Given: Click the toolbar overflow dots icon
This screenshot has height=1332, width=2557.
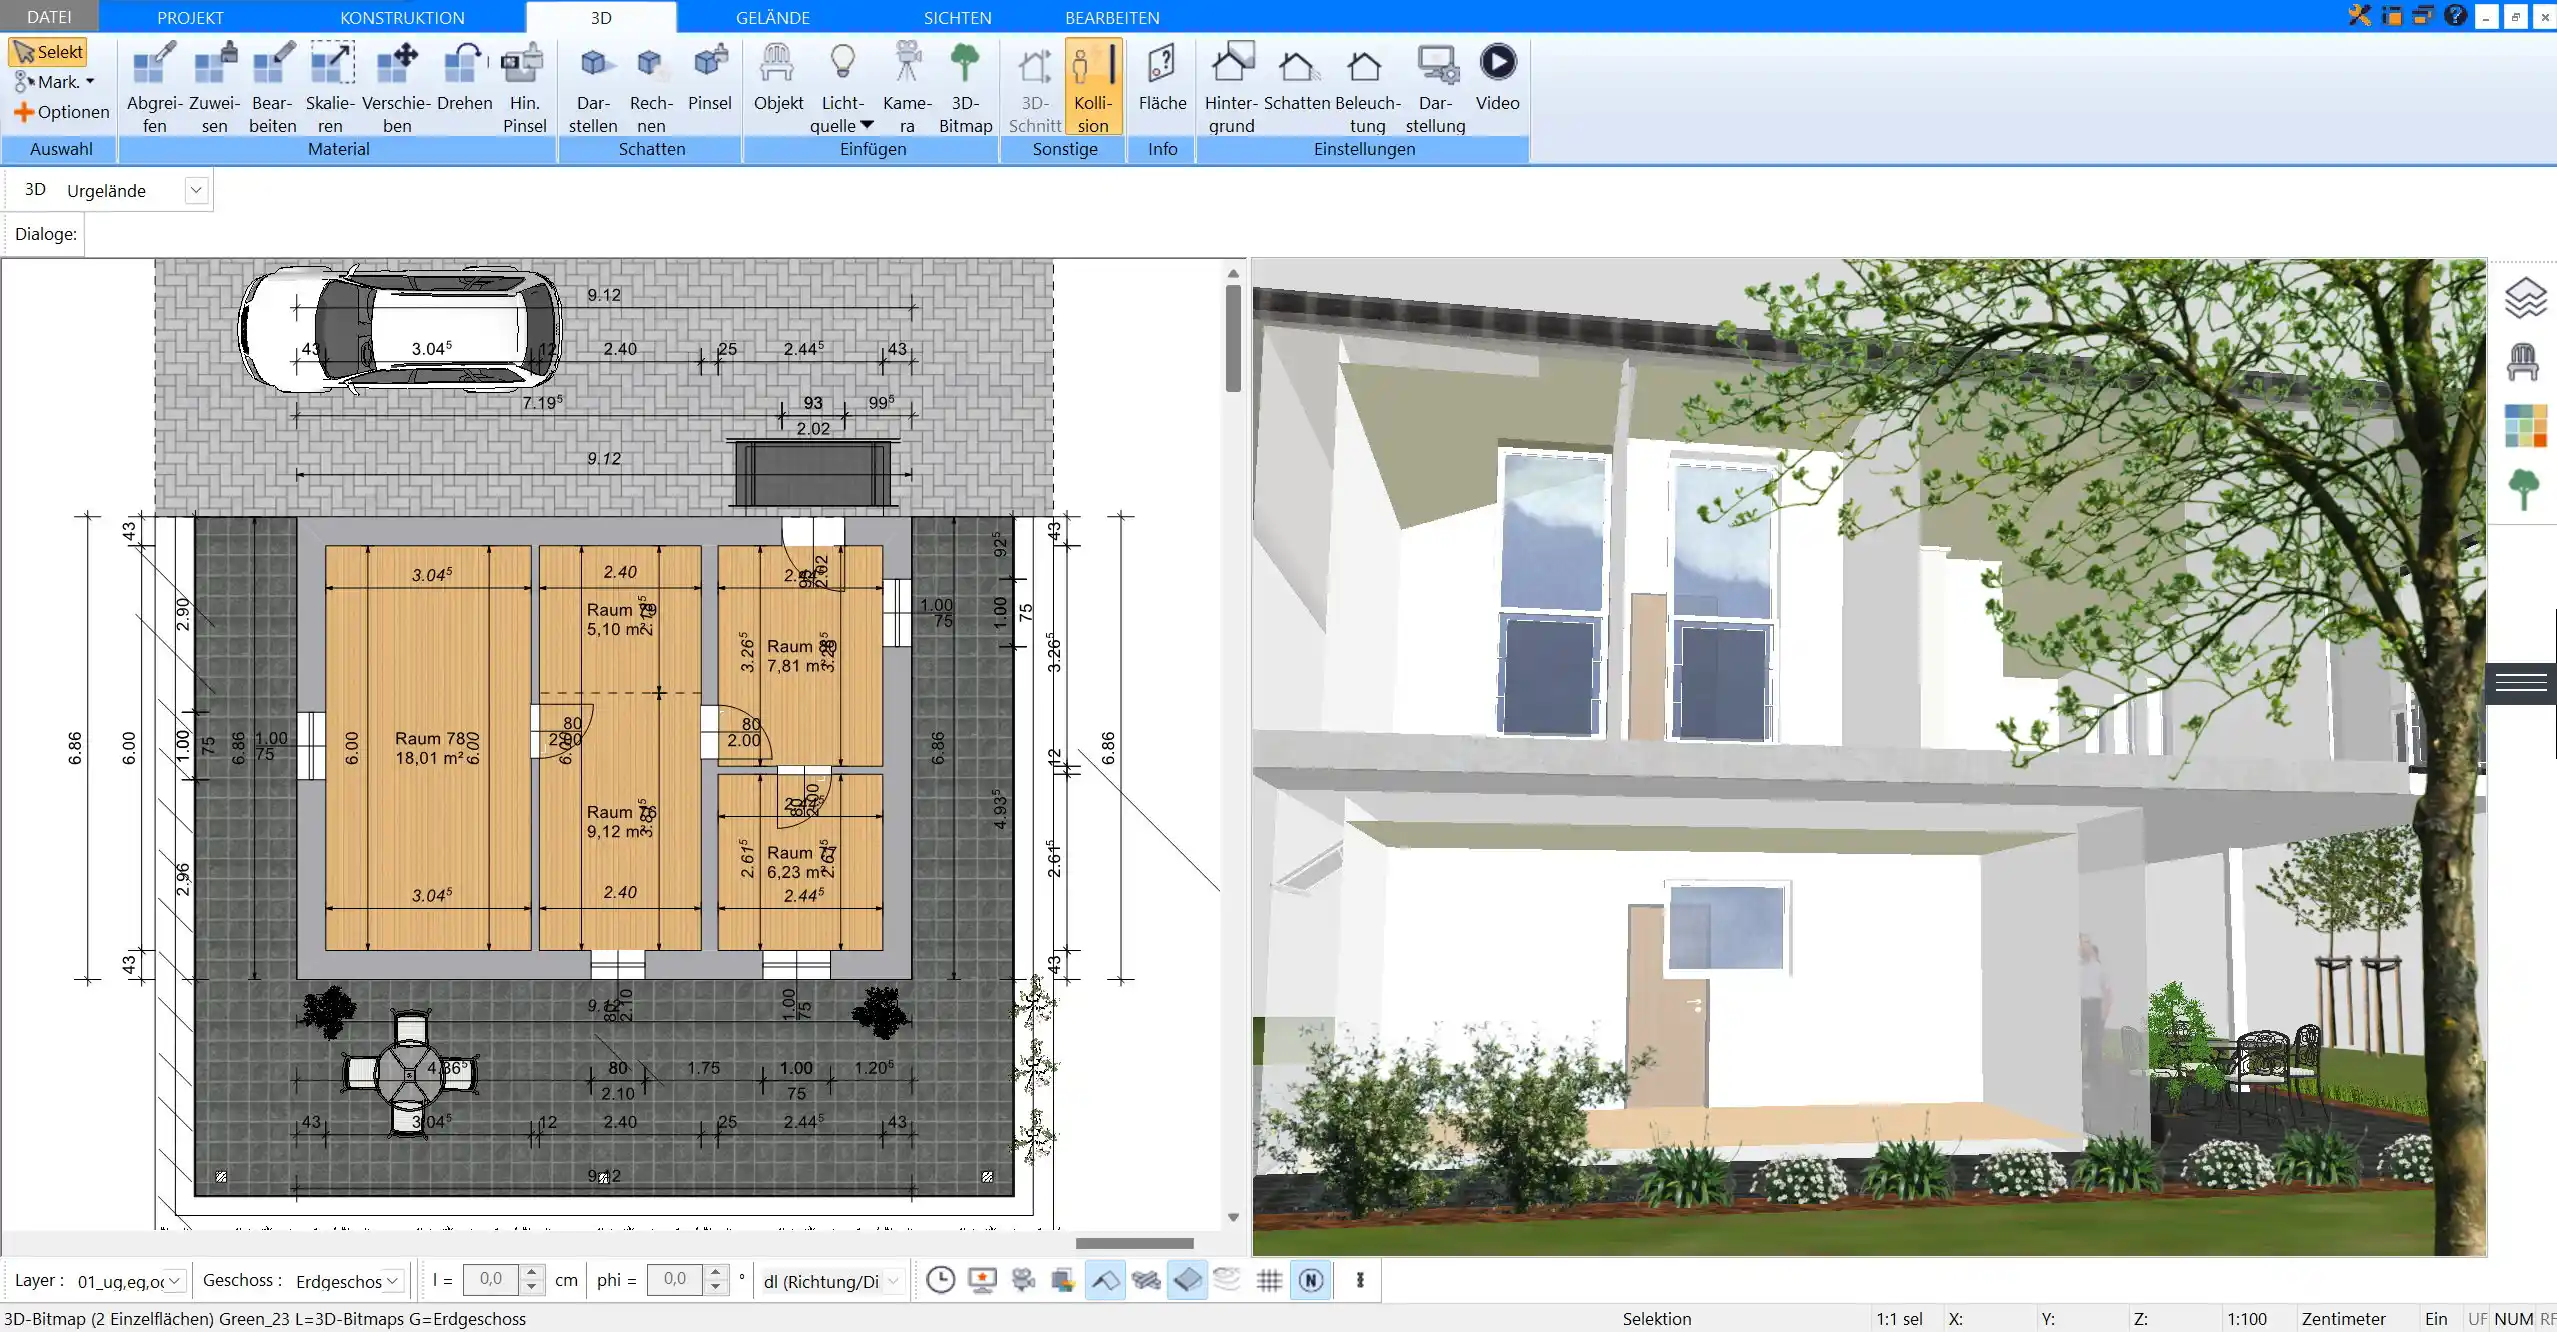Looking at the screenshot, I should pos(1360,1280).
